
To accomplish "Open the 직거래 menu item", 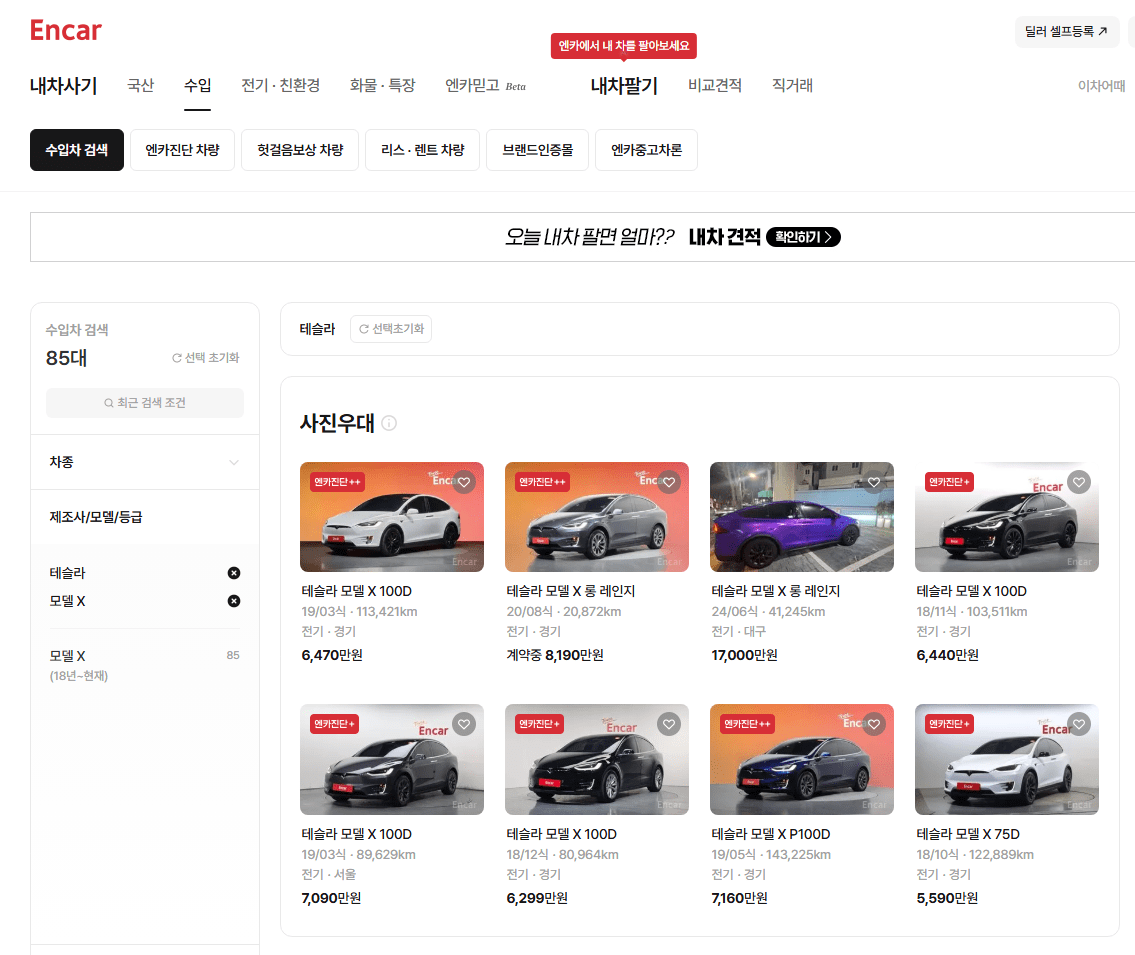I will pyautogui.click(x=792, y=85).
